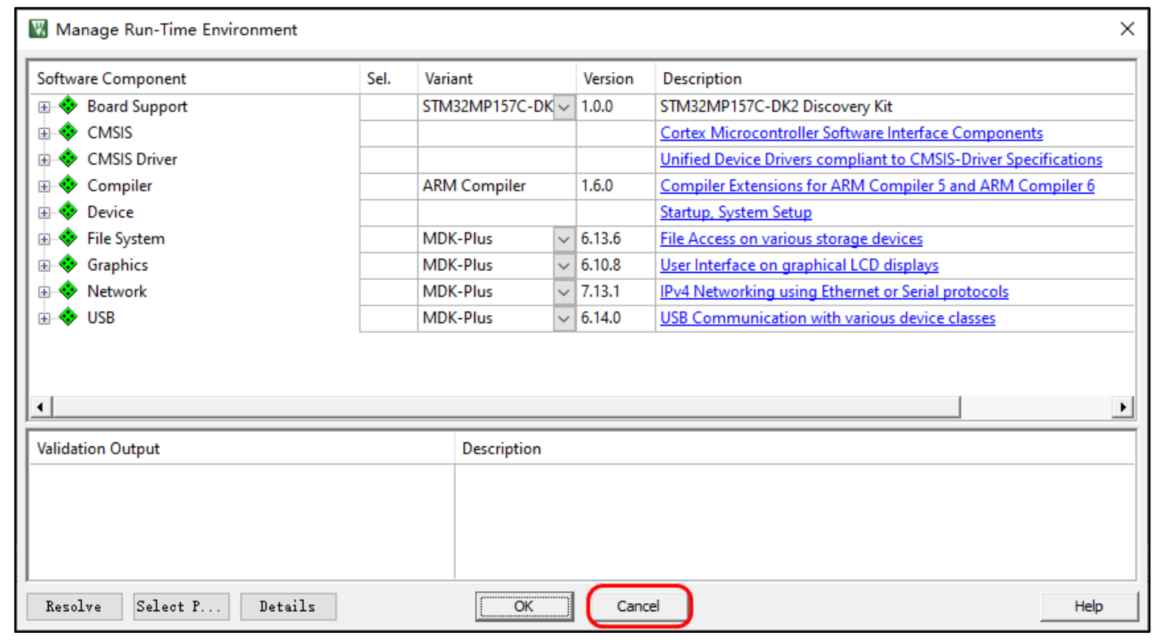Click the Details button
This screenshot has width=1166, height=642.
pyautogui.click(x=288, y=606)
